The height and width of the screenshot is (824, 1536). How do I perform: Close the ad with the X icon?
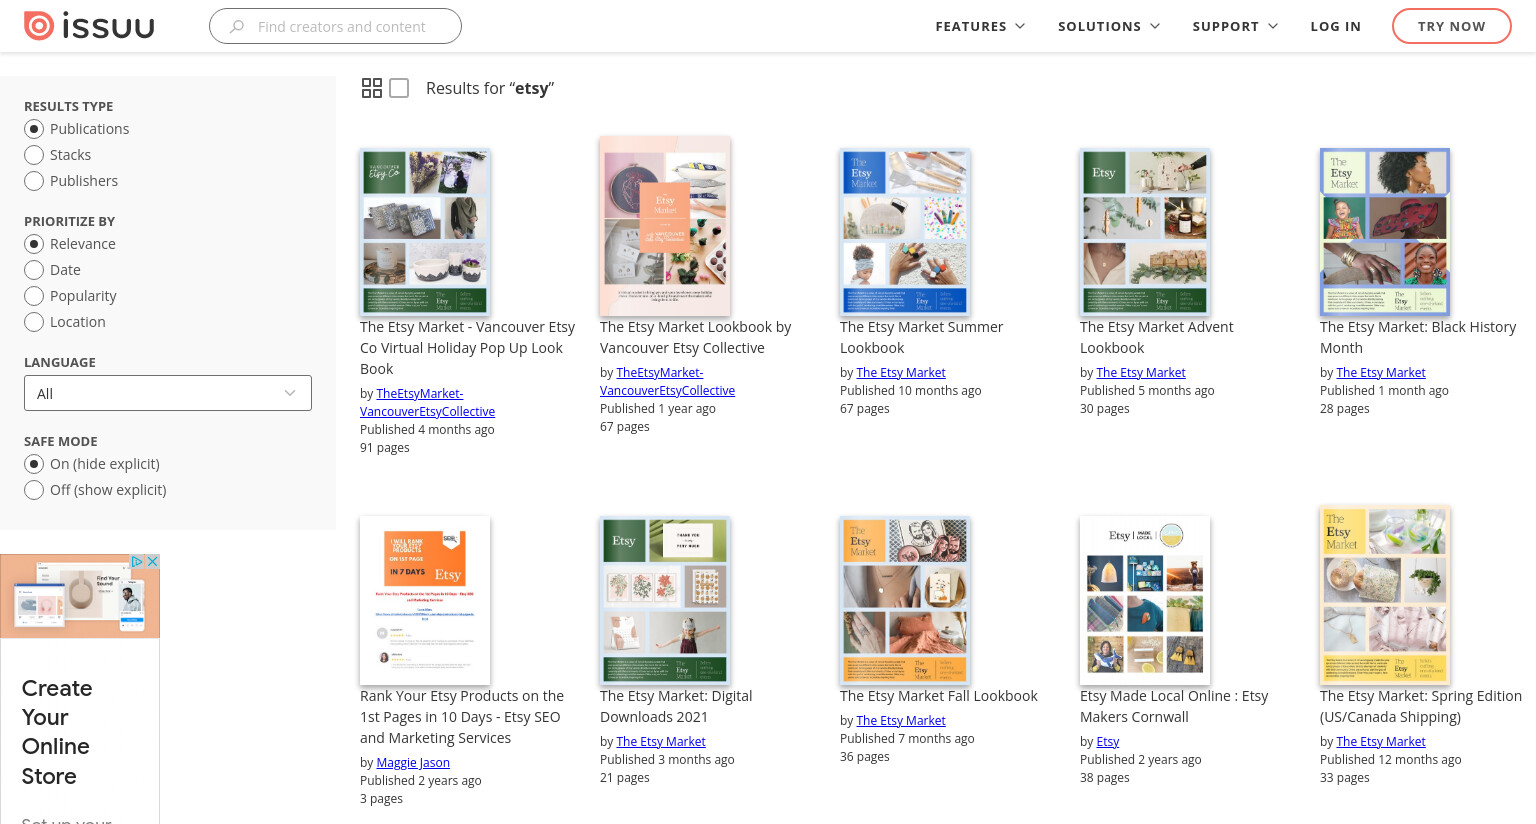153,562
